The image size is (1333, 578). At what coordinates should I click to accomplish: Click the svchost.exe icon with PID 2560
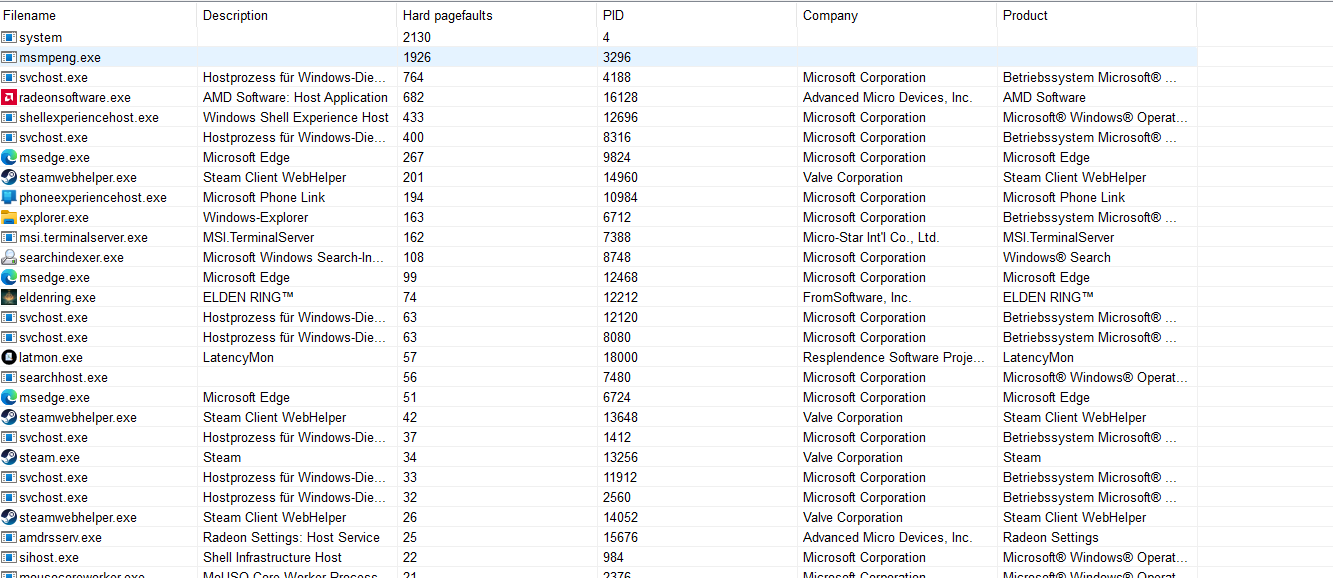[x=9, y=497]
